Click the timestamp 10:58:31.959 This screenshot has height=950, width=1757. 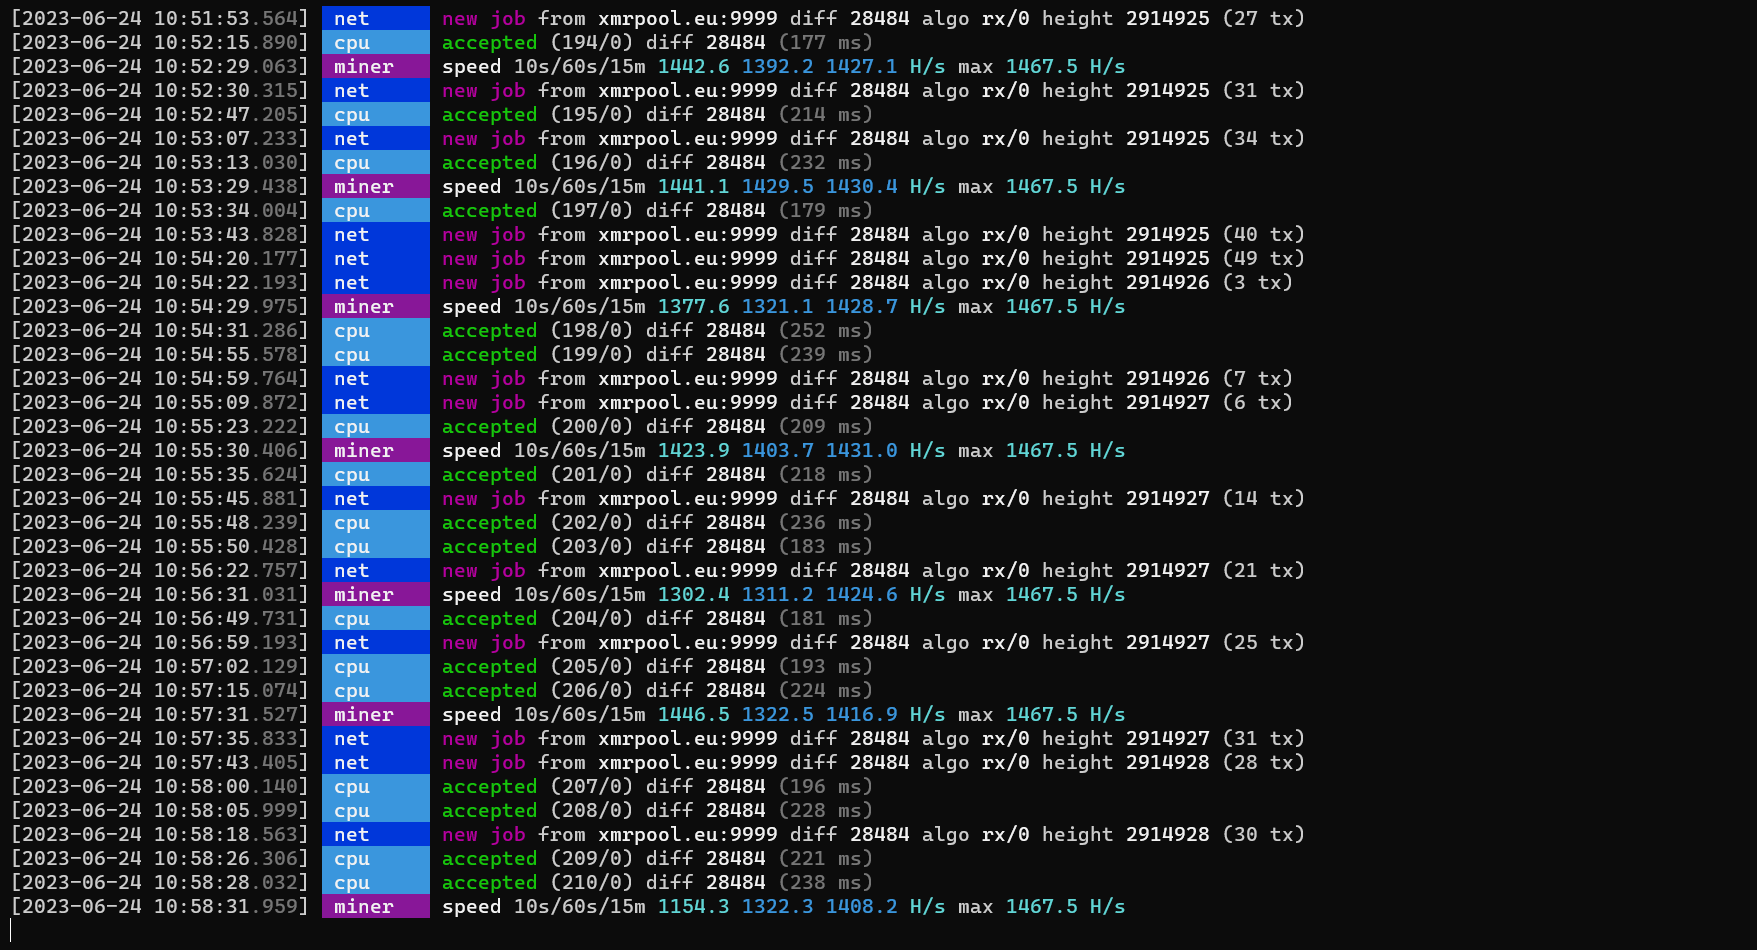point(160,906)
